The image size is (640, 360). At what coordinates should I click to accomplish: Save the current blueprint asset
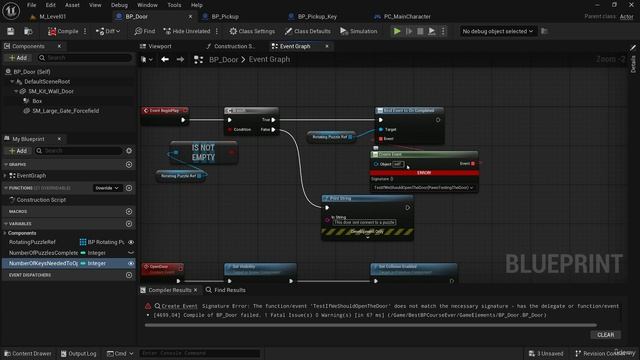(x=11, y=31)
